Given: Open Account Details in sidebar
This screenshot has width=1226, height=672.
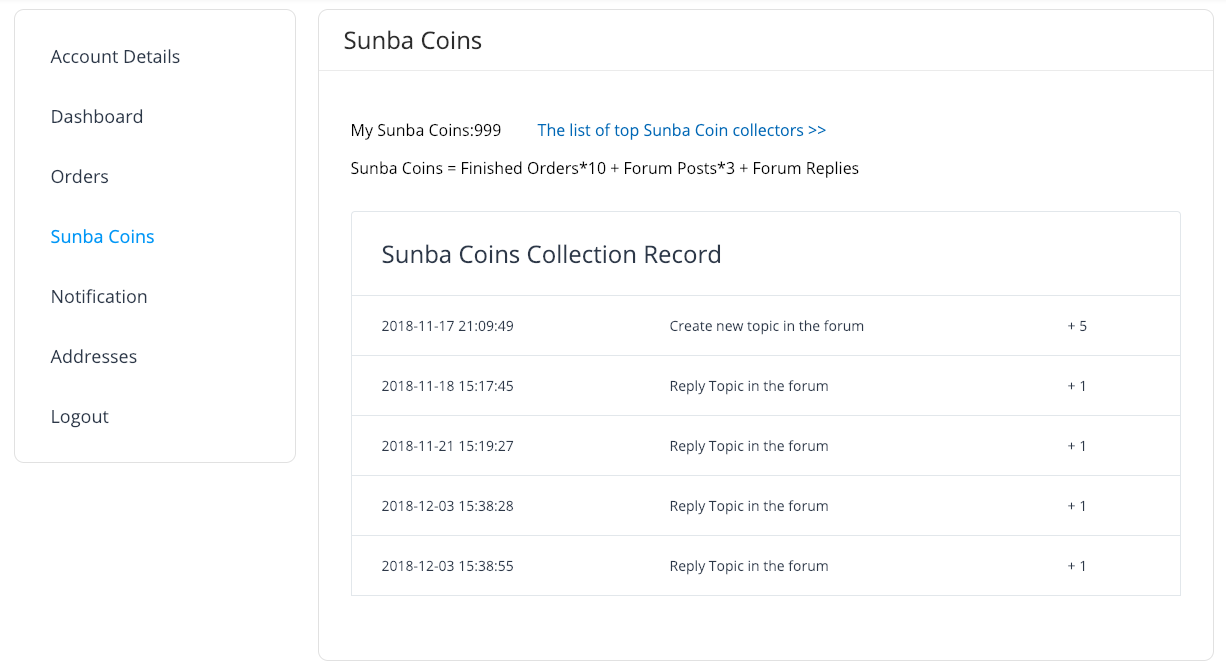Looking at the screenshot, I should 115,57.
